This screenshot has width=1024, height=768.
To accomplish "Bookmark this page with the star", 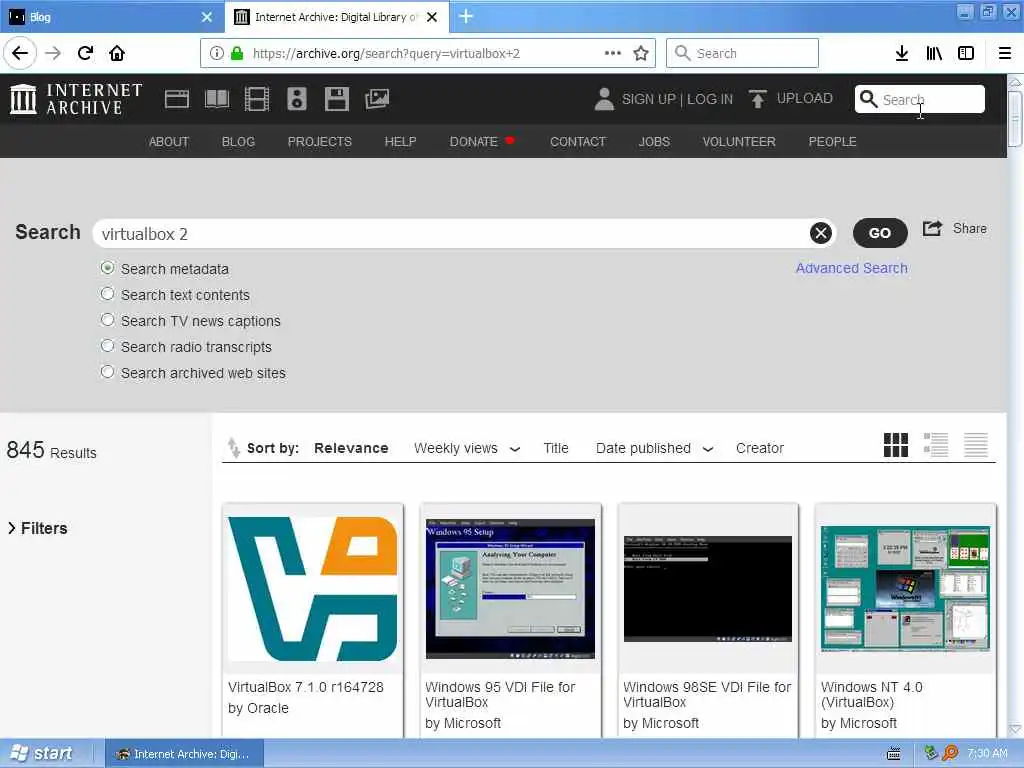I will [641, 54].
